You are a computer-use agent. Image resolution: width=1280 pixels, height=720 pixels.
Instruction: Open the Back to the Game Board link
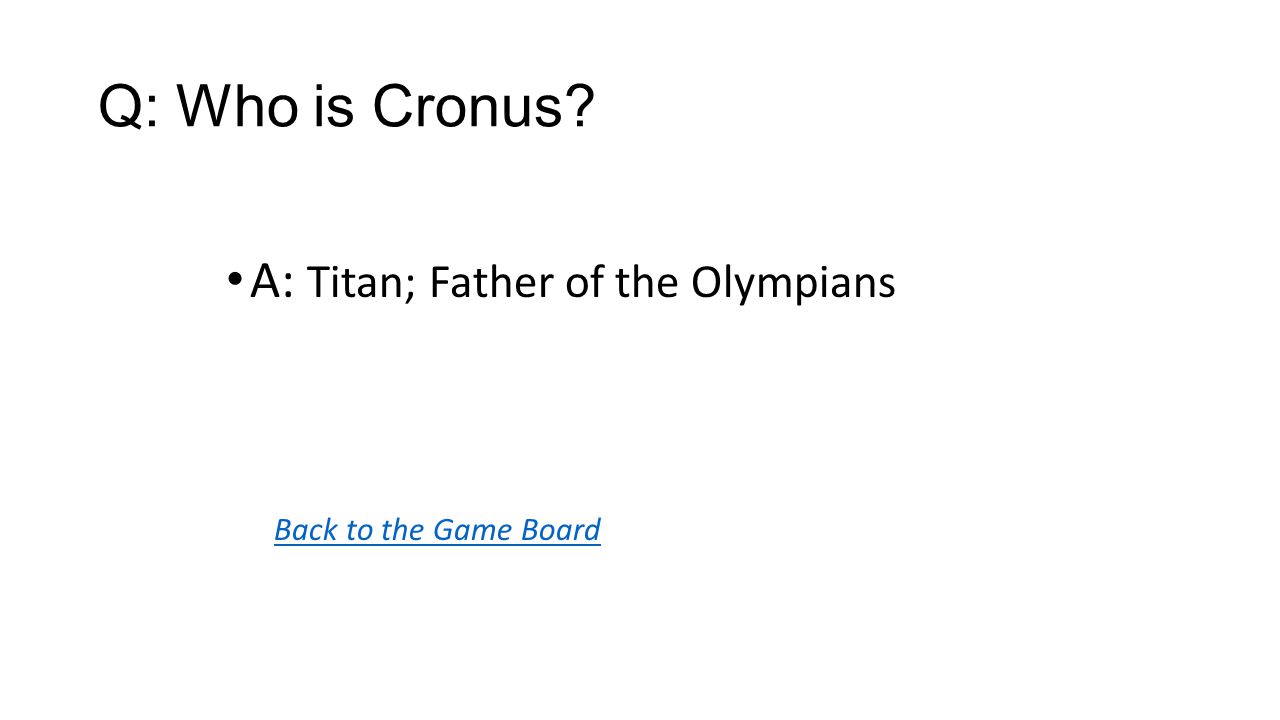click(437, 530)
